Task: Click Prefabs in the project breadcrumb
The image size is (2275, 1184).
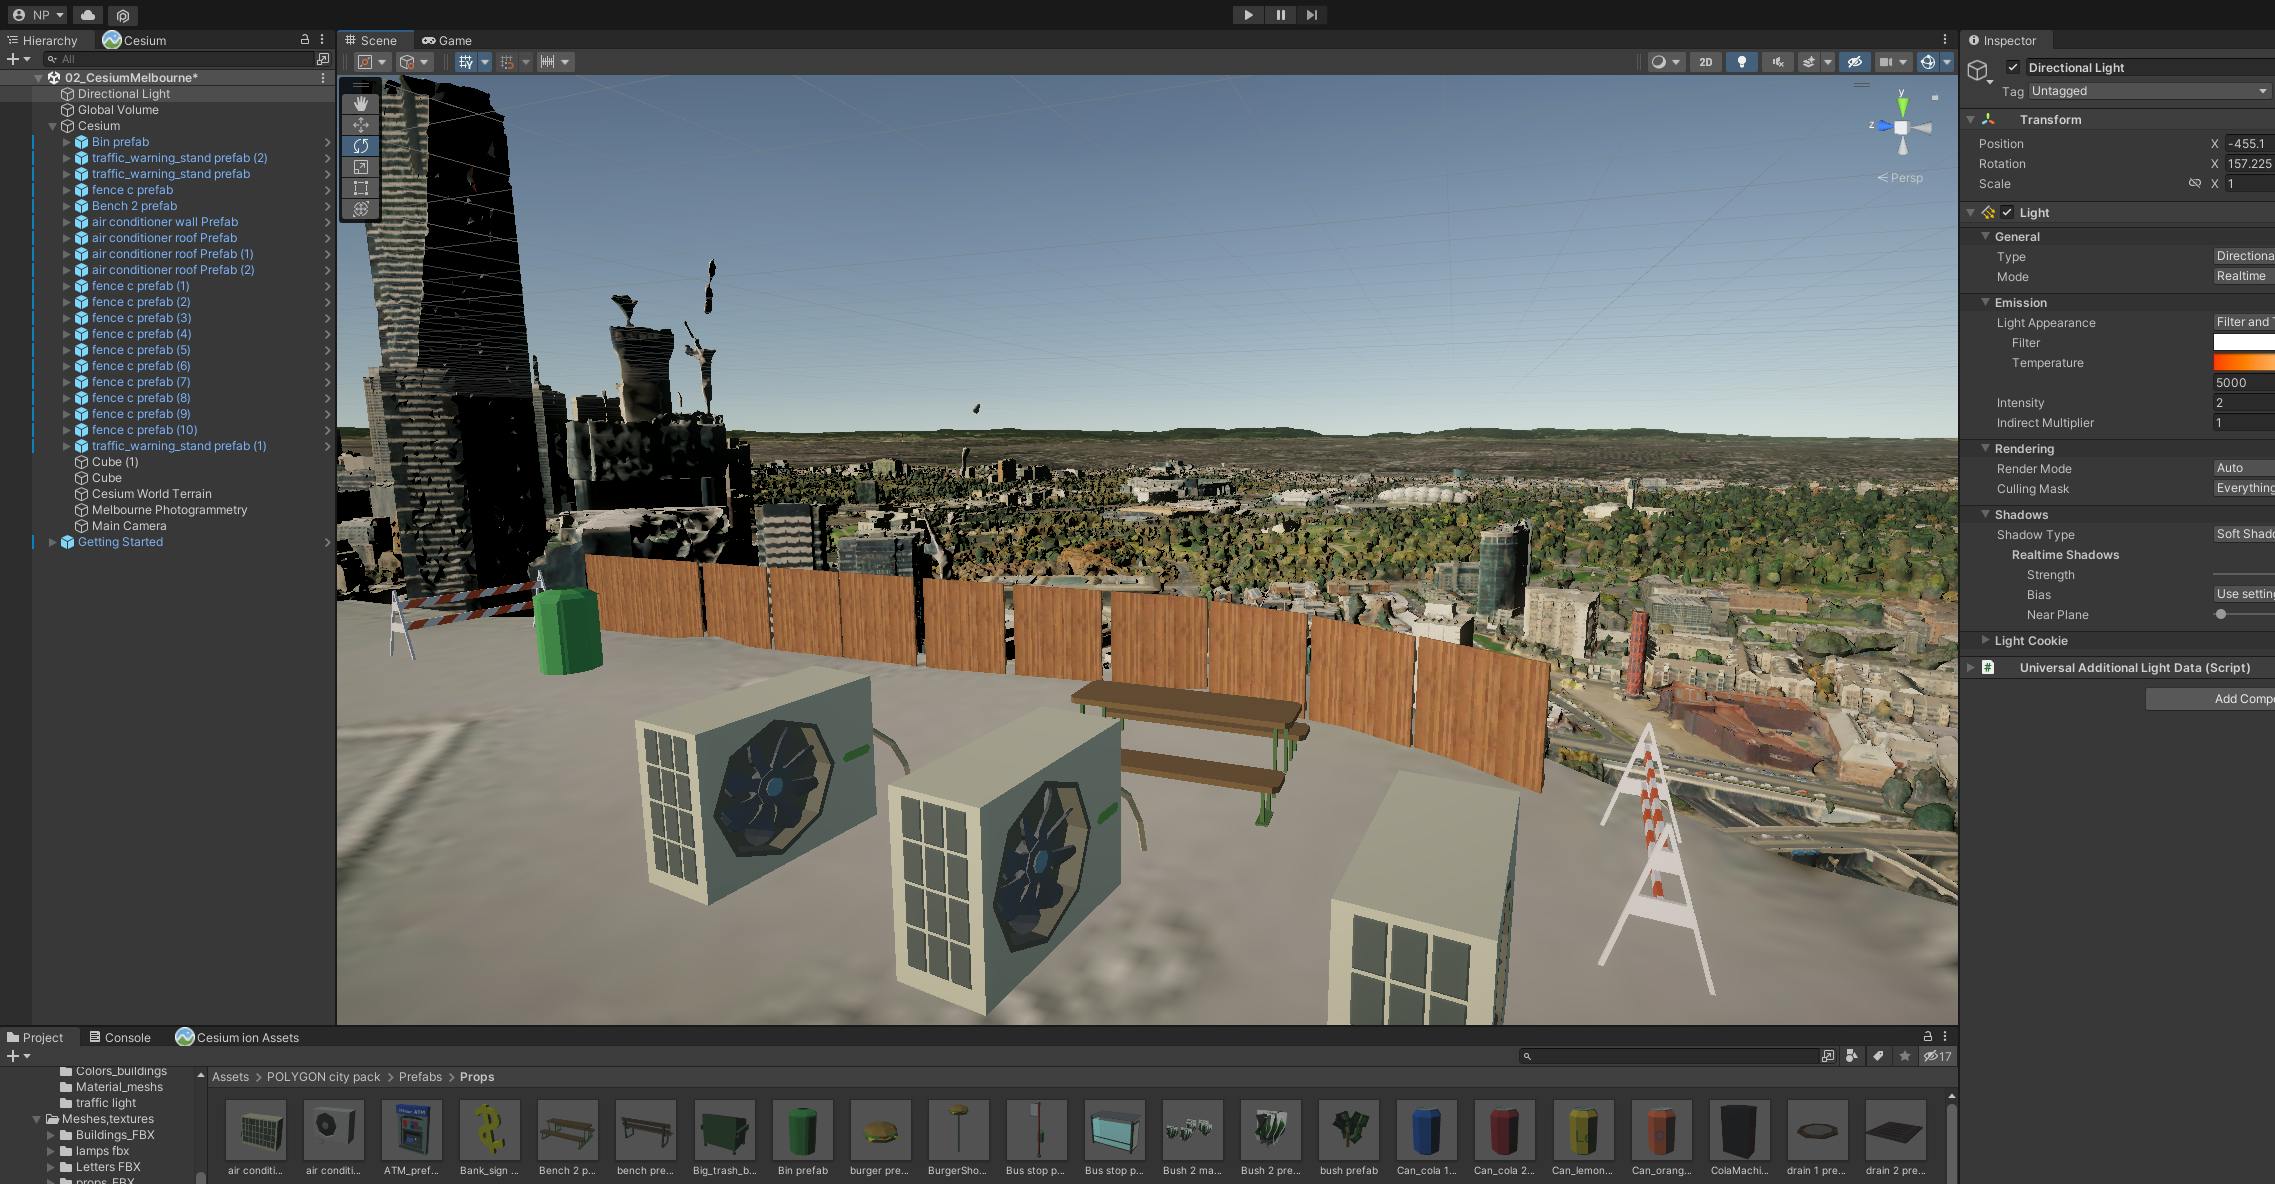Action: (x=420, y=1077)
